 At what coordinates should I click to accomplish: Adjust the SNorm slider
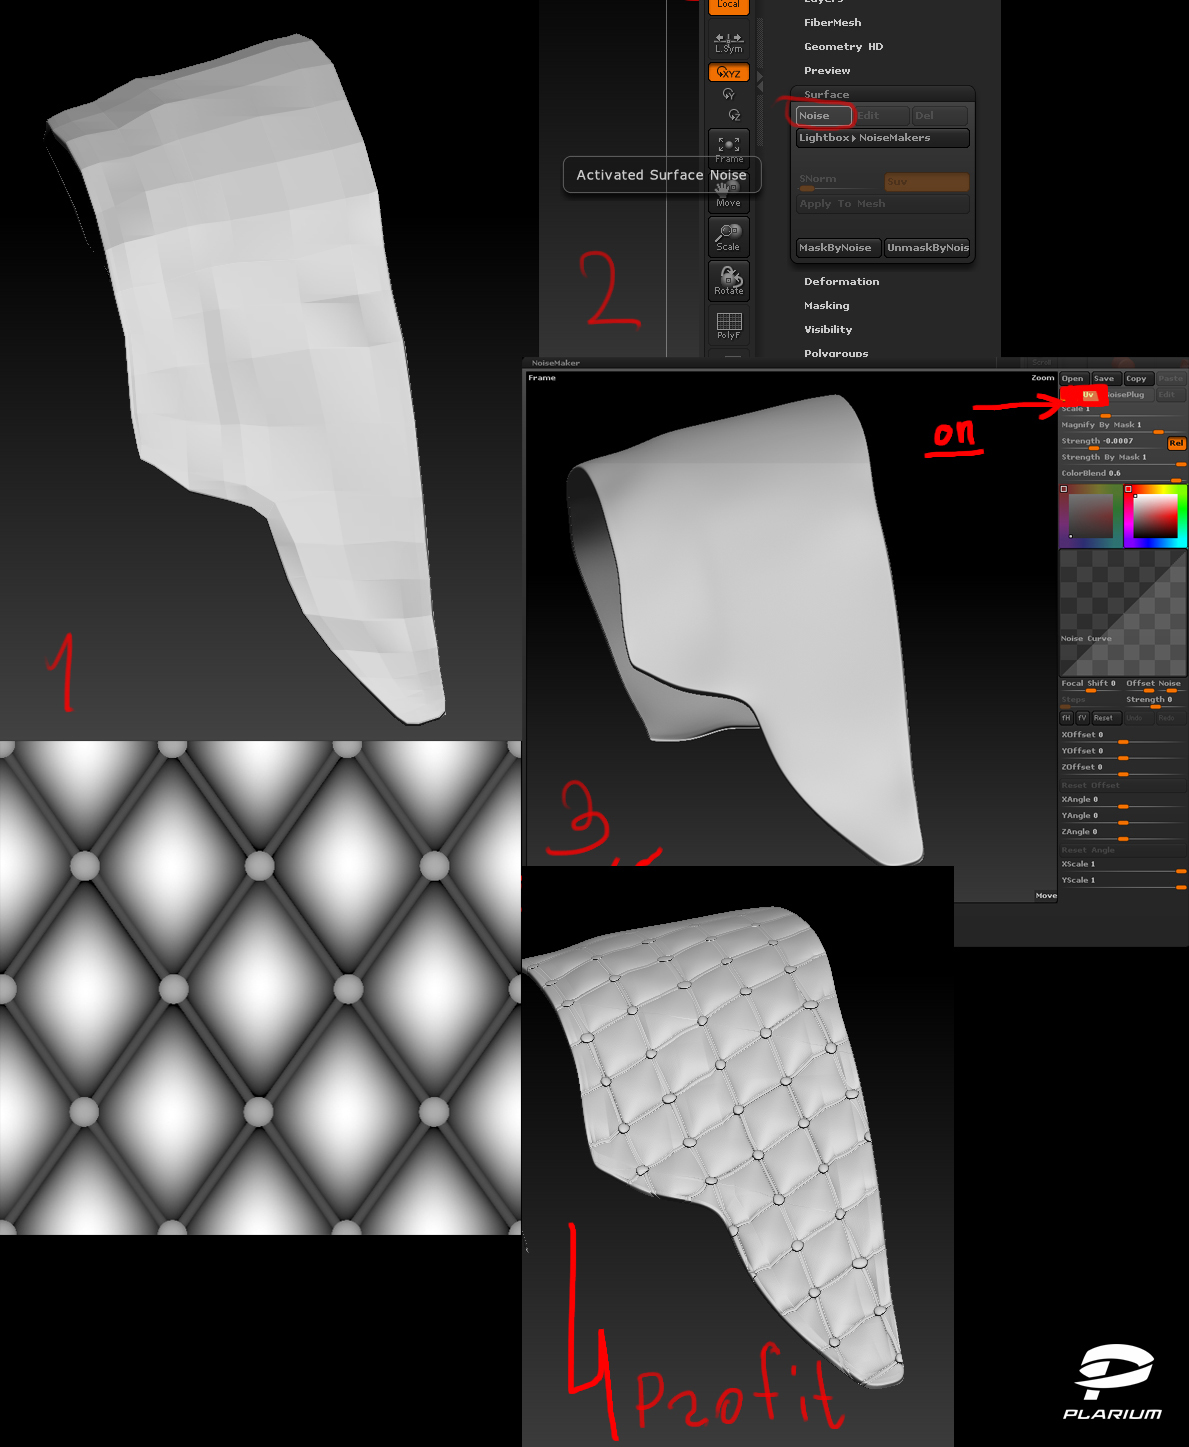pos(839,181)
